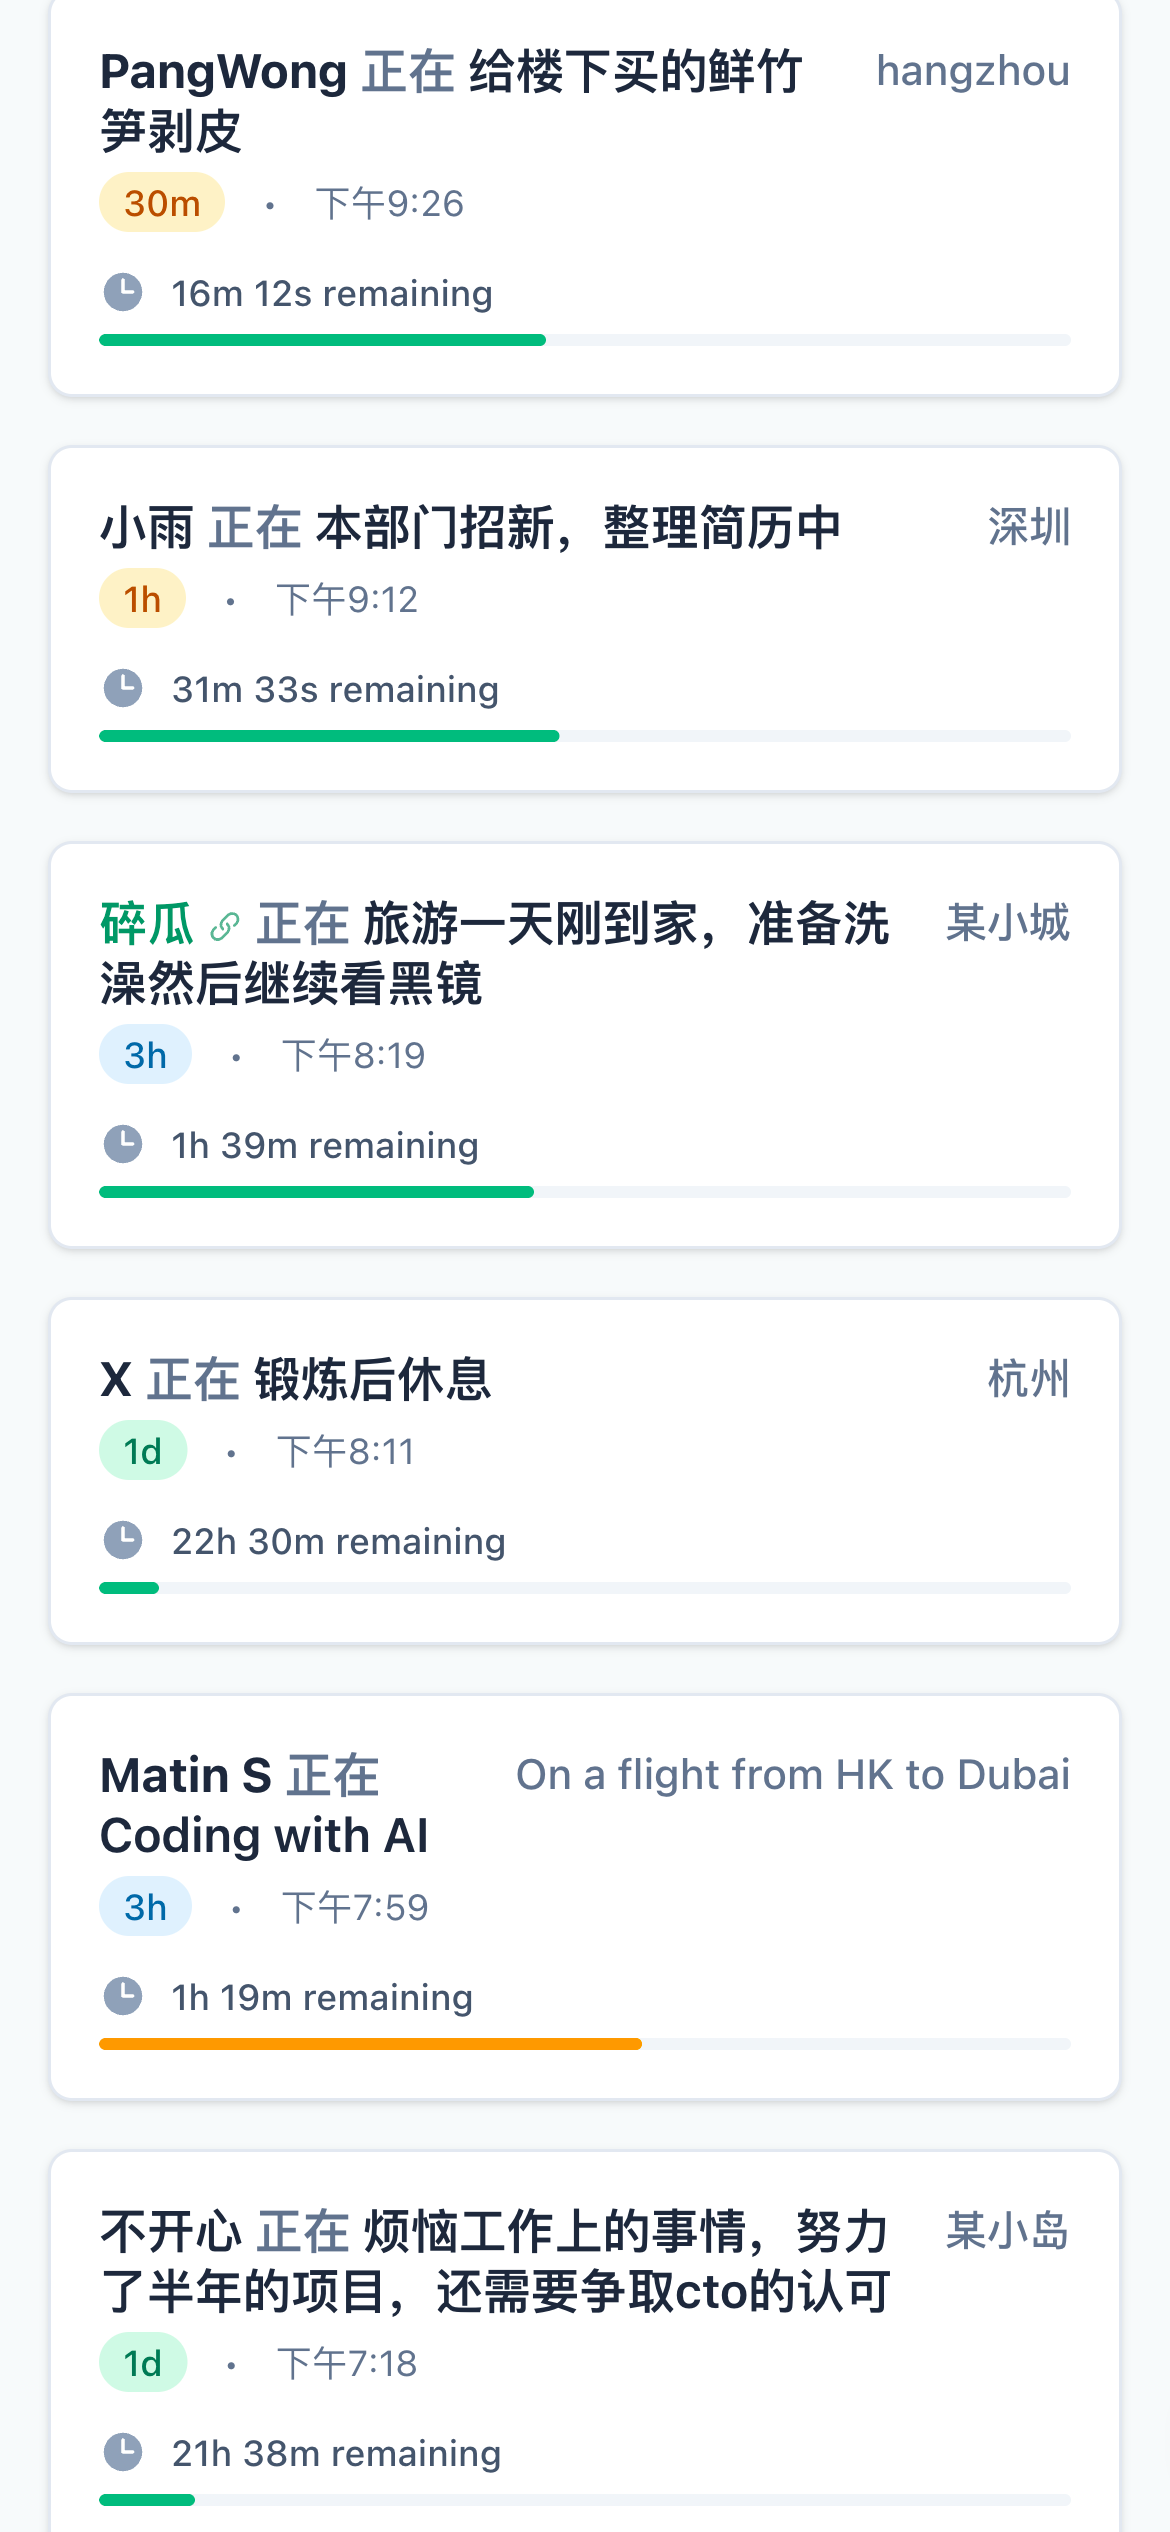
Task: Select the 1h duration badge on 小雨's status
Action: pos(142,599)
